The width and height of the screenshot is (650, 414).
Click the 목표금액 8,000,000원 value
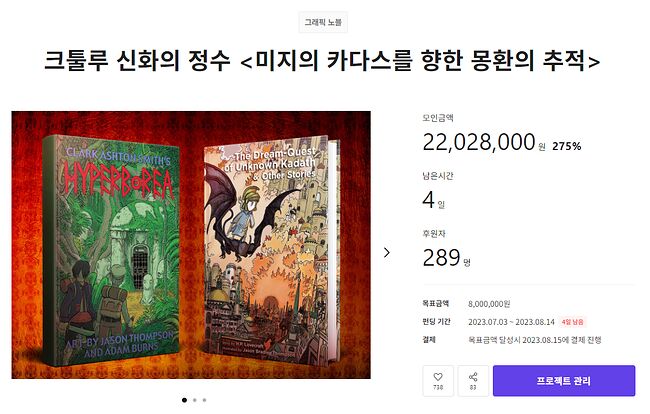coord(489,304)
